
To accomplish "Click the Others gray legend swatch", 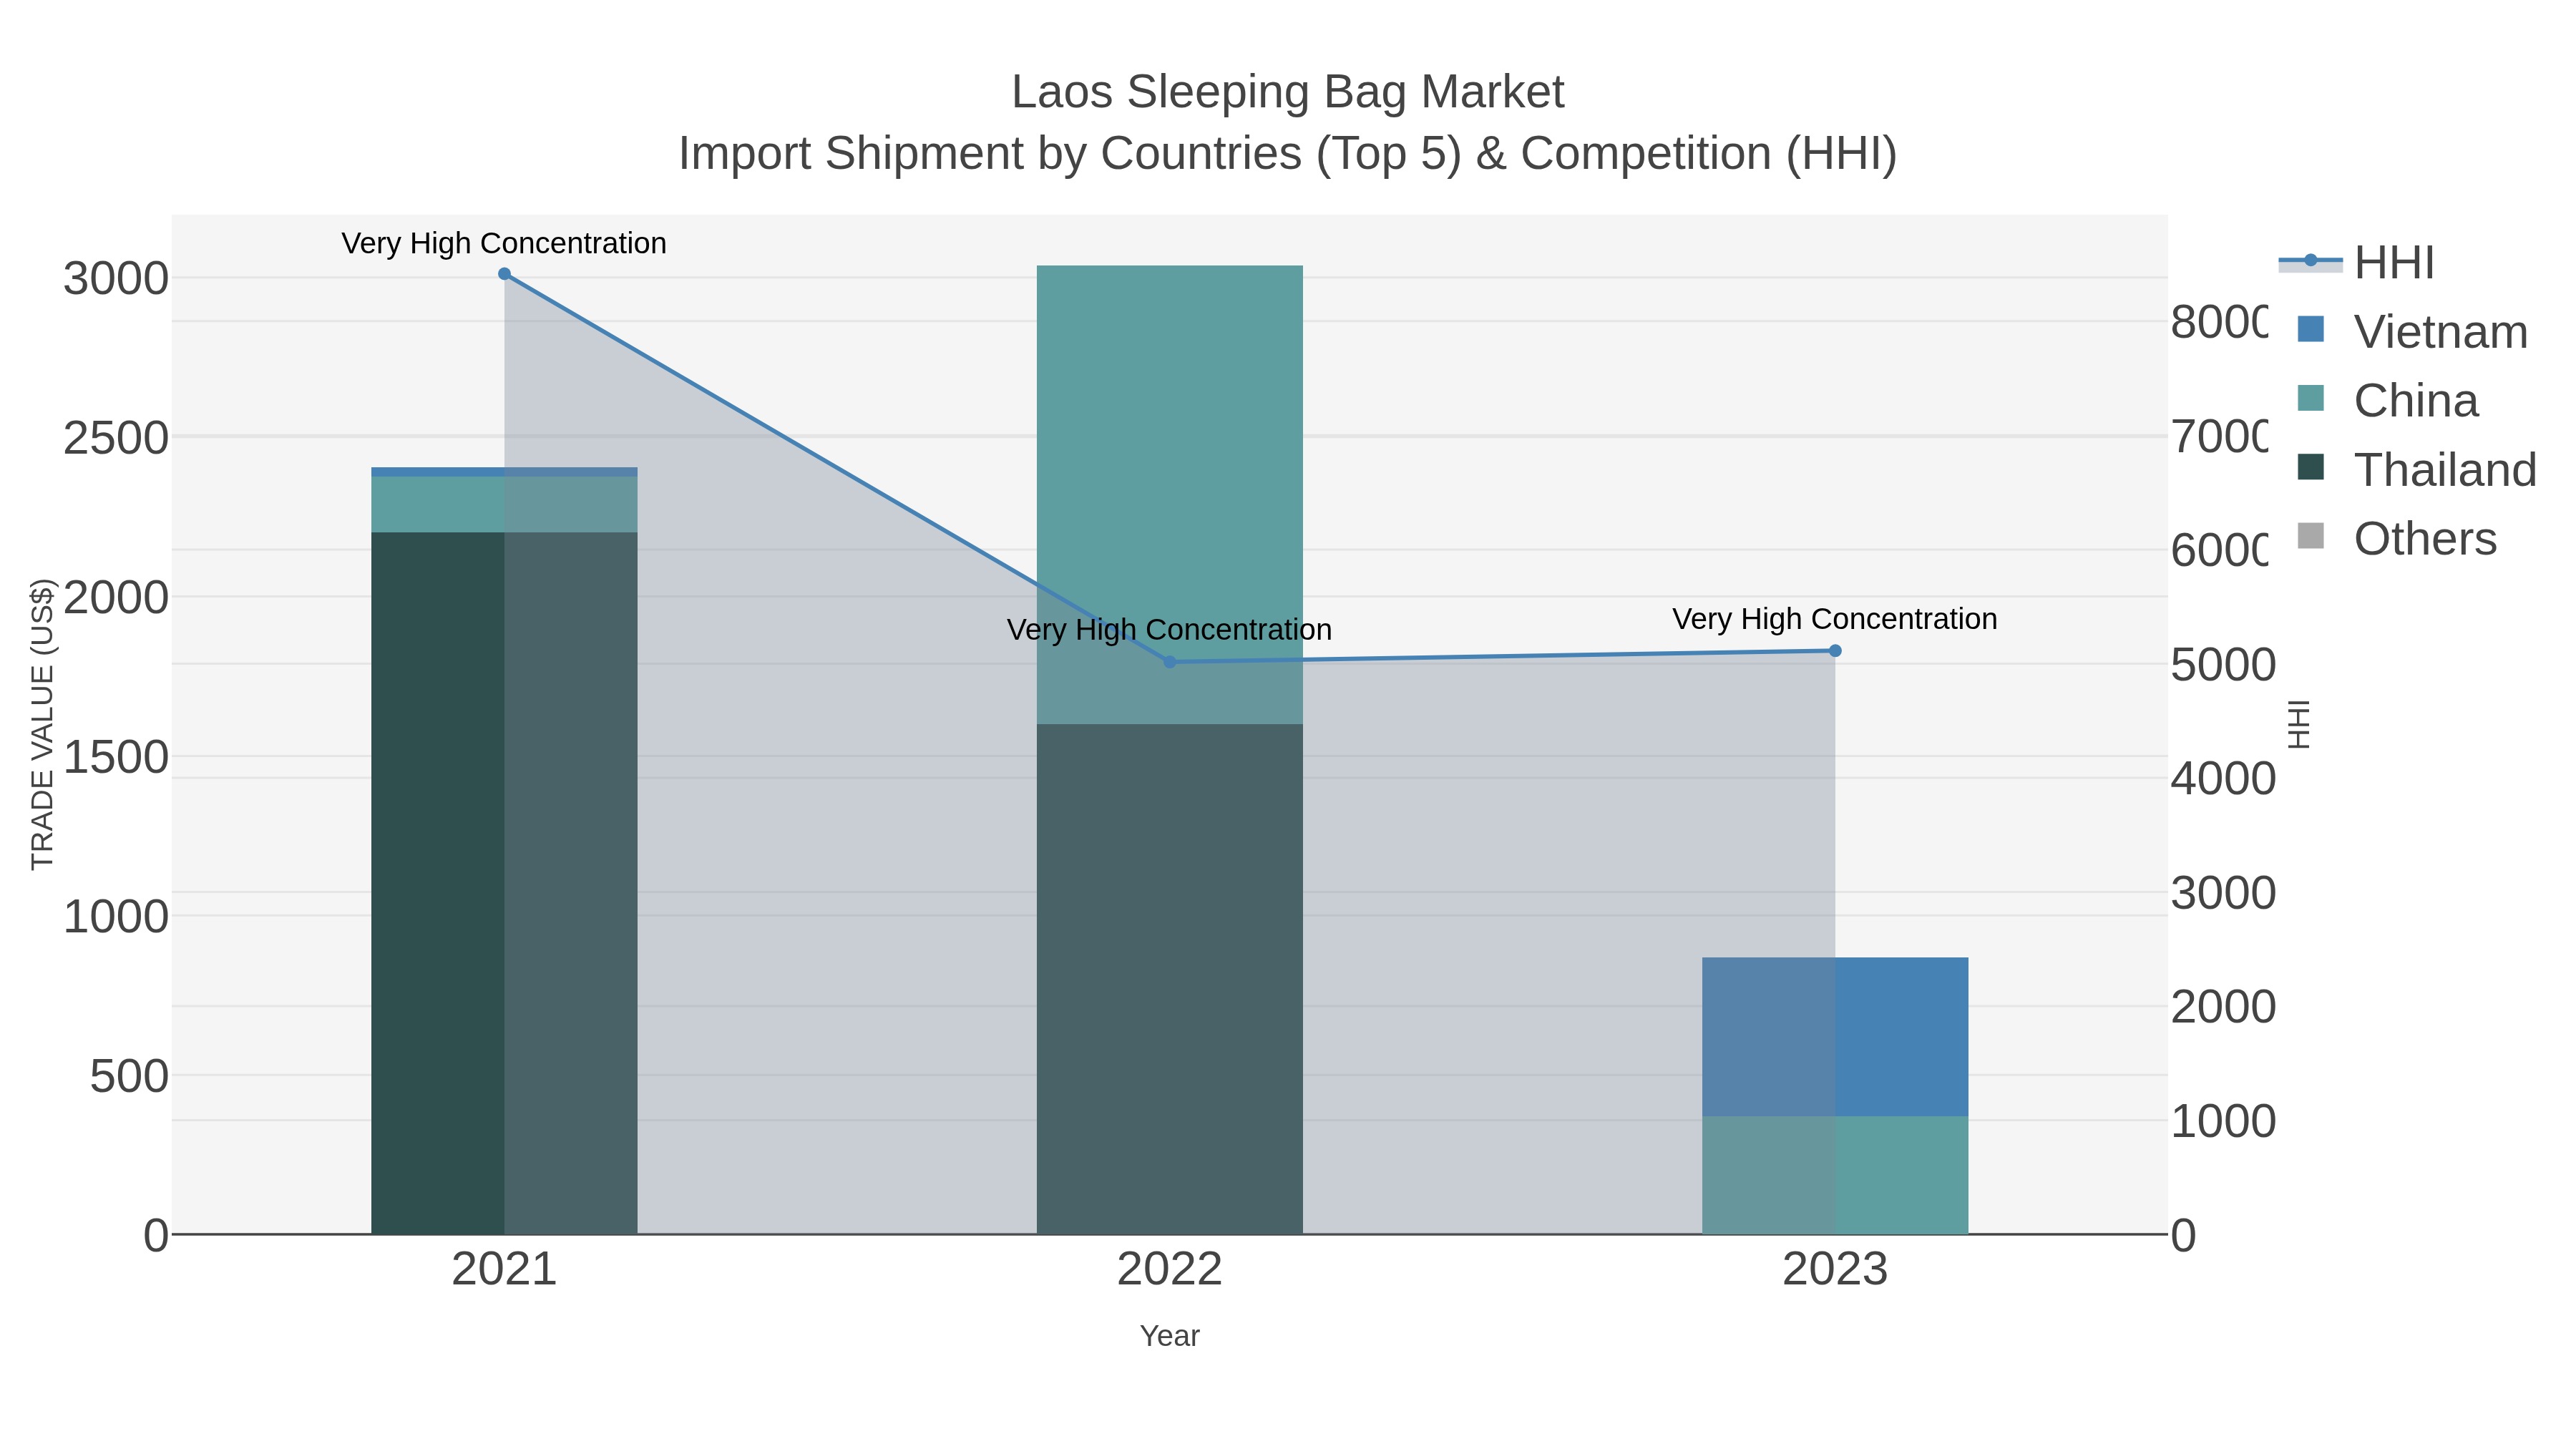I will coord(2311,536).
